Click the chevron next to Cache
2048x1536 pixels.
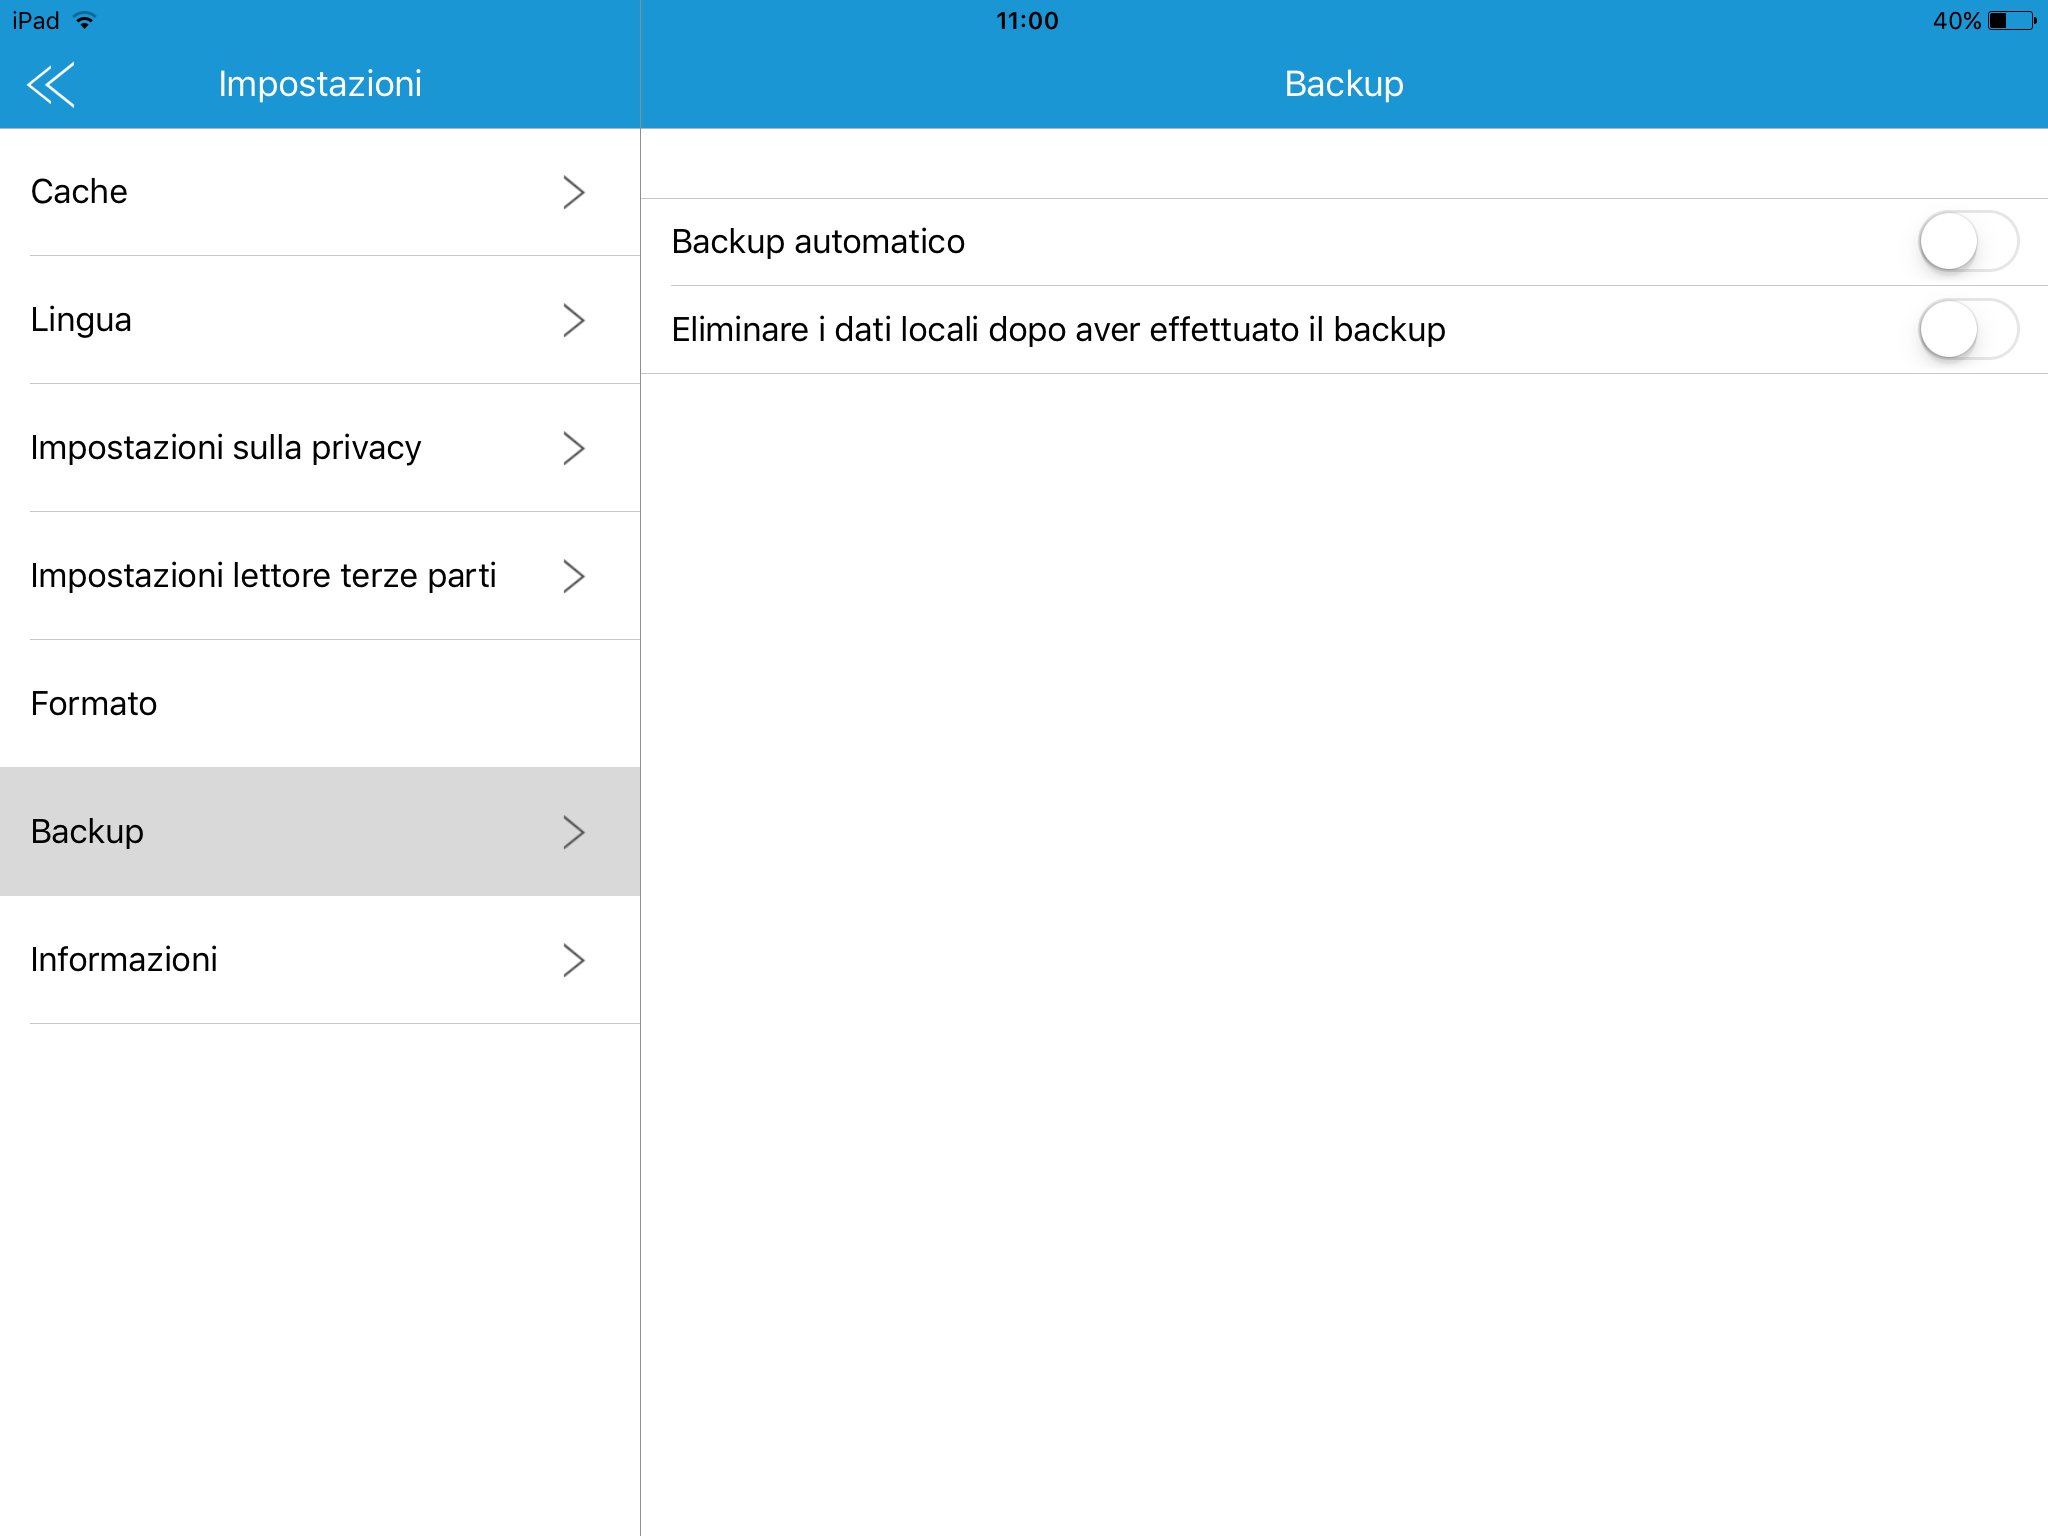tap(573, 192)
